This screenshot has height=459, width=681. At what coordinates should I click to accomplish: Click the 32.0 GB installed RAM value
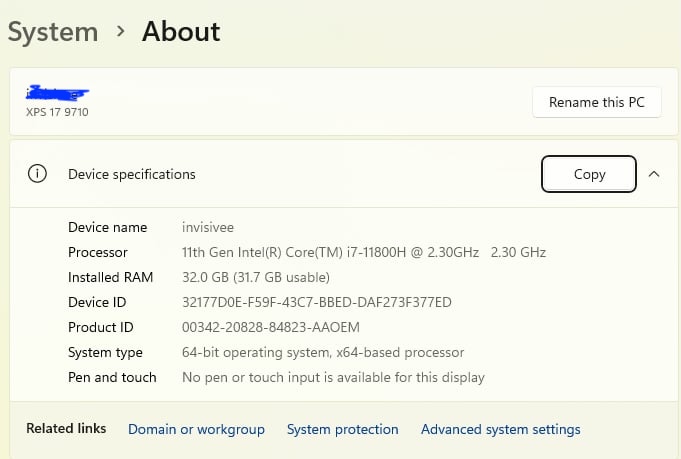255,277
